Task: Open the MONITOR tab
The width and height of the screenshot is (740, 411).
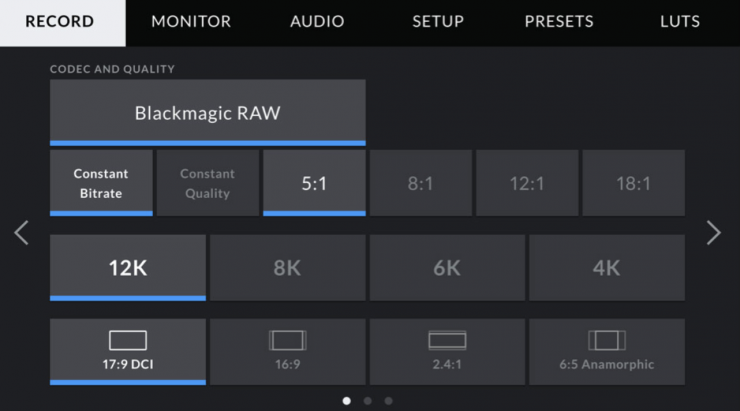Action: [x=190, y=22]
